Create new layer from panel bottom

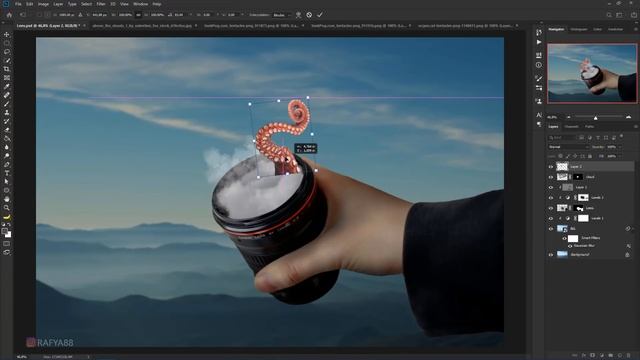tap(620, 356)
